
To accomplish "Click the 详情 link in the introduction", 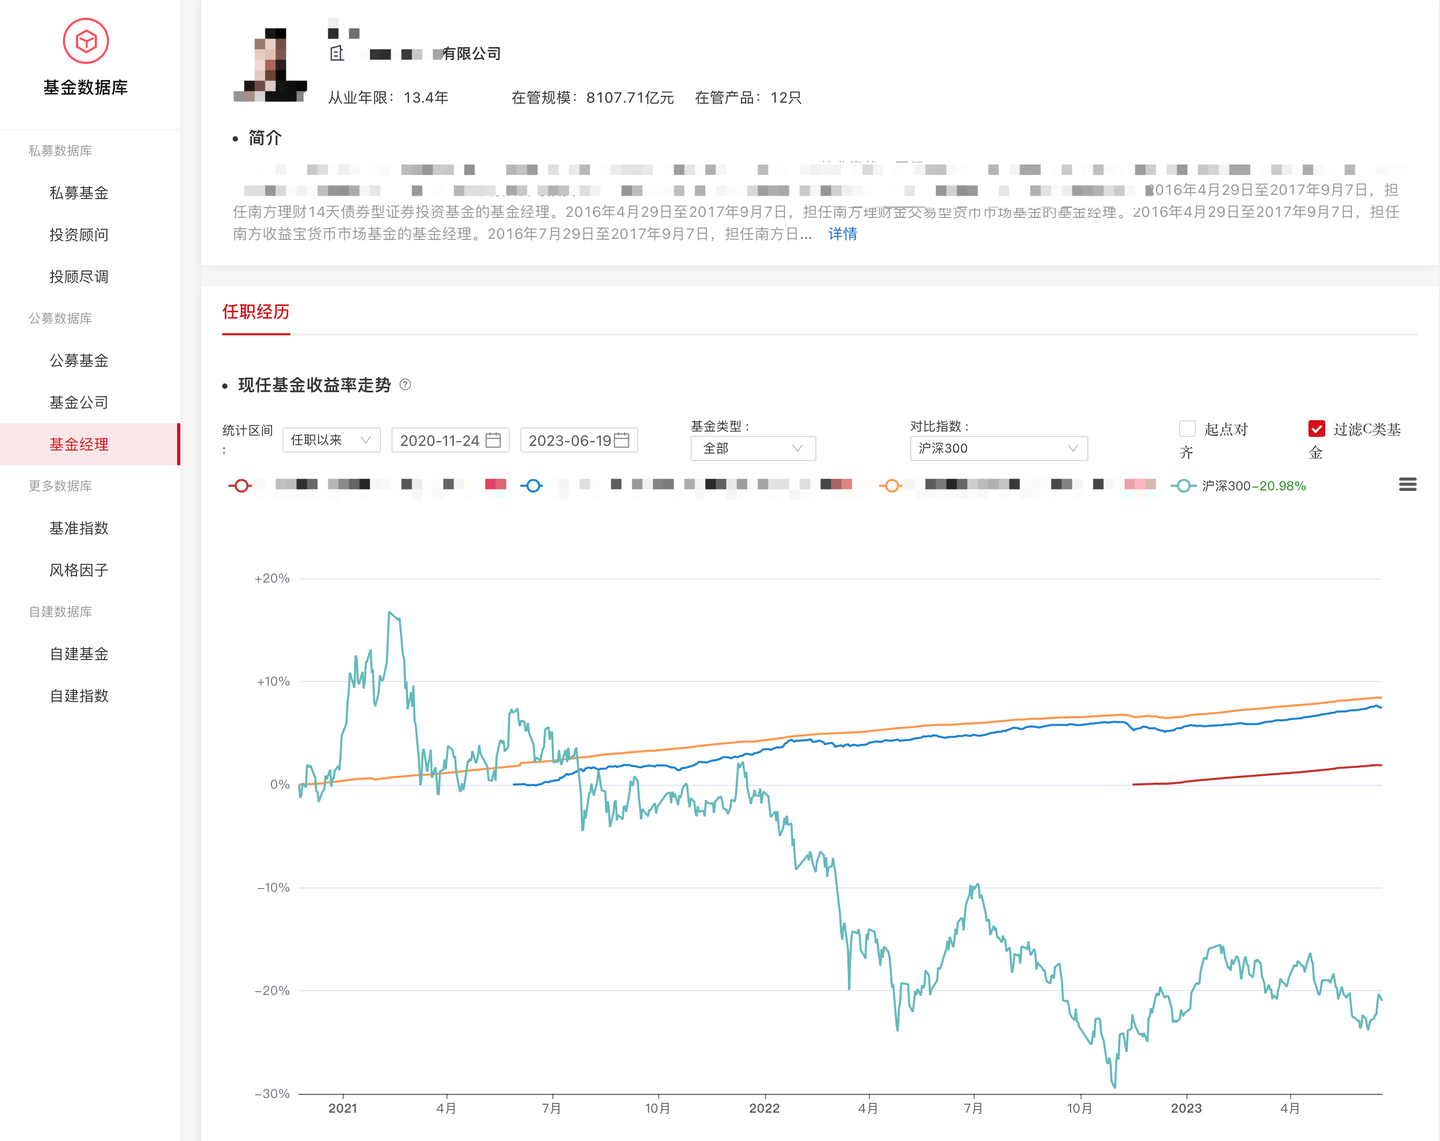I will coord(842,233).
